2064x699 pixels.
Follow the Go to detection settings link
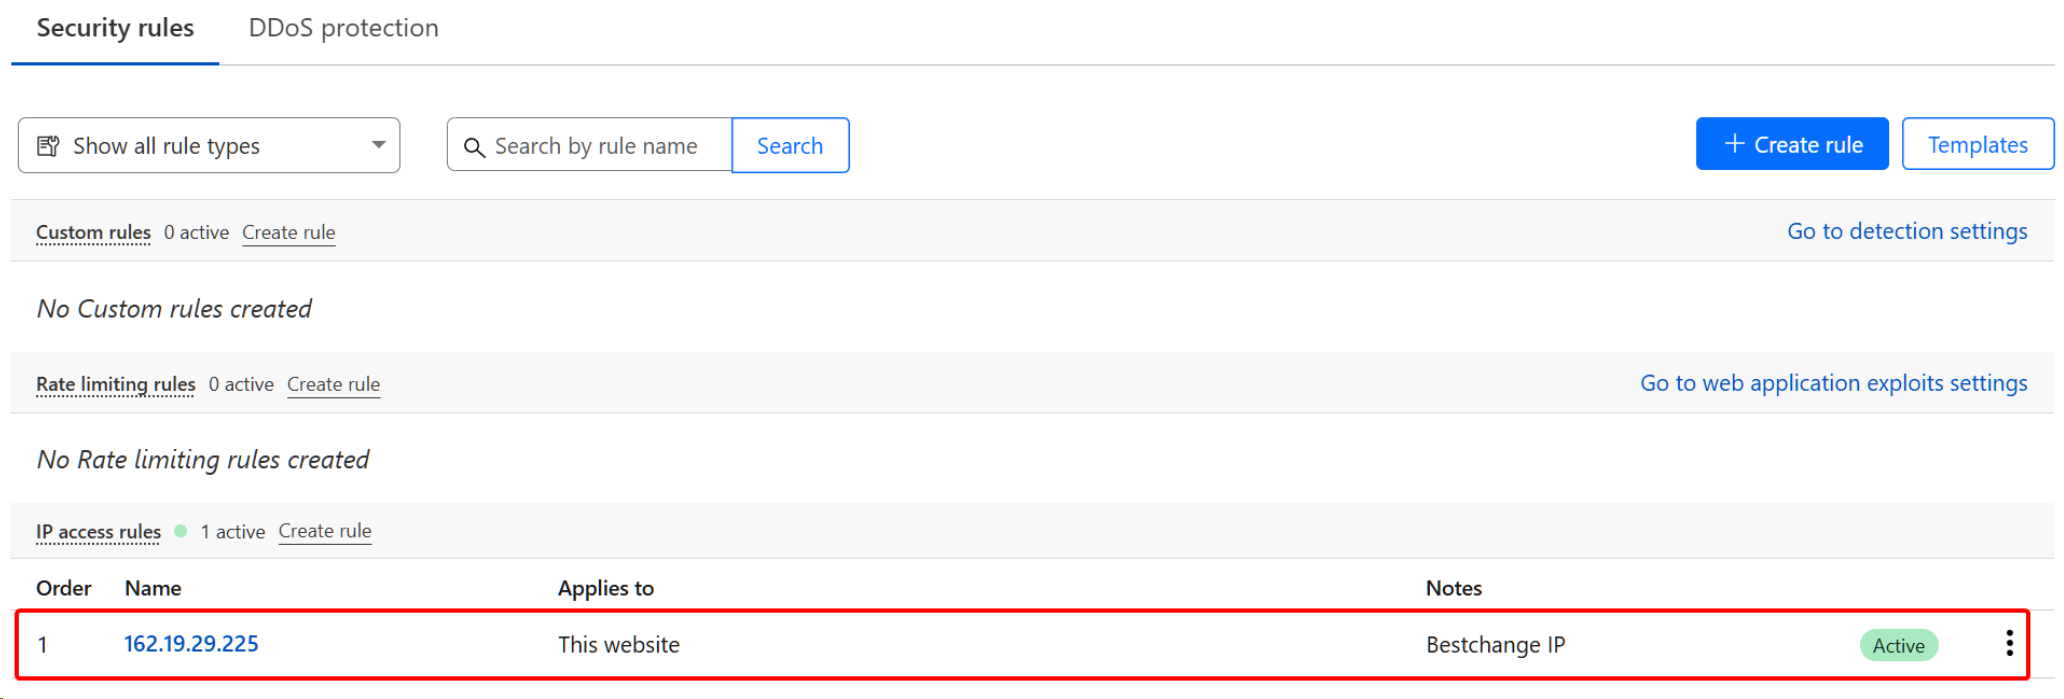pyautogui.click(x=1906, y=231)
